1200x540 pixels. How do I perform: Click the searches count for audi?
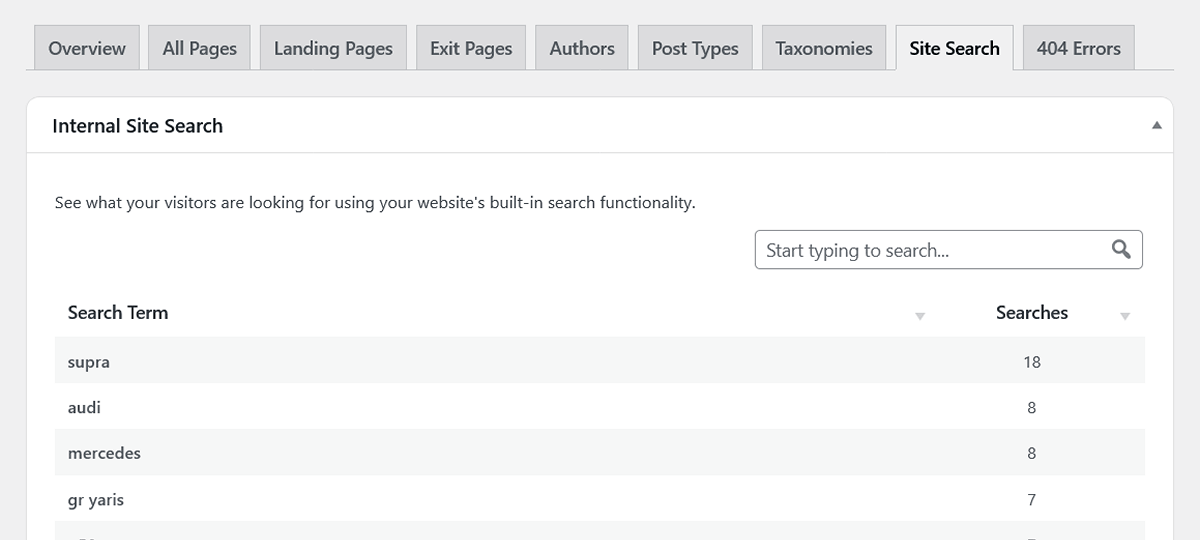pos(1032,408)
